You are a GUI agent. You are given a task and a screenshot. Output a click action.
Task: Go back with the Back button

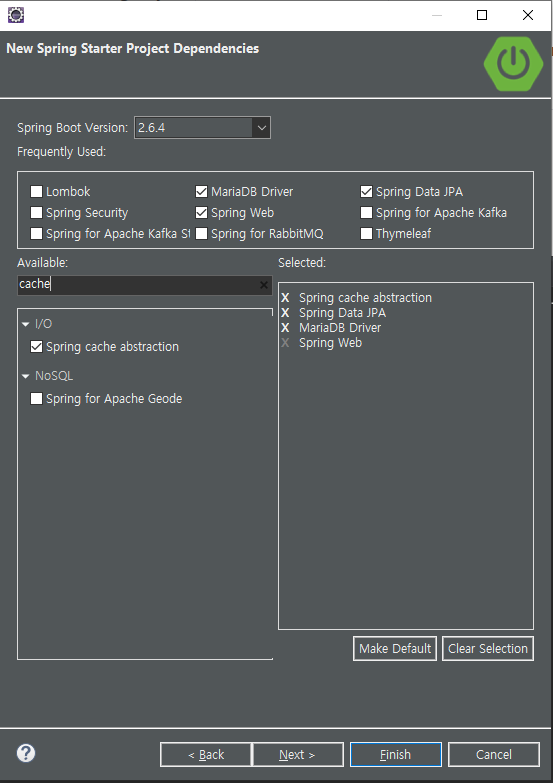(206, 754)
